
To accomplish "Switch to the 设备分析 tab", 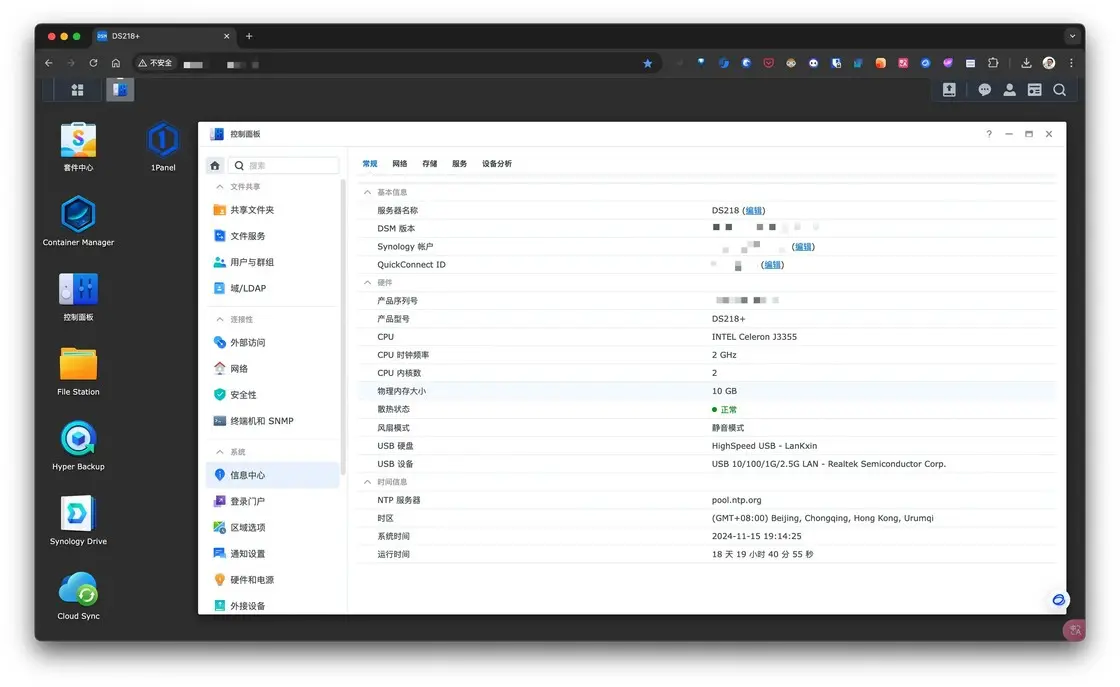I will [x=496, y=164].
